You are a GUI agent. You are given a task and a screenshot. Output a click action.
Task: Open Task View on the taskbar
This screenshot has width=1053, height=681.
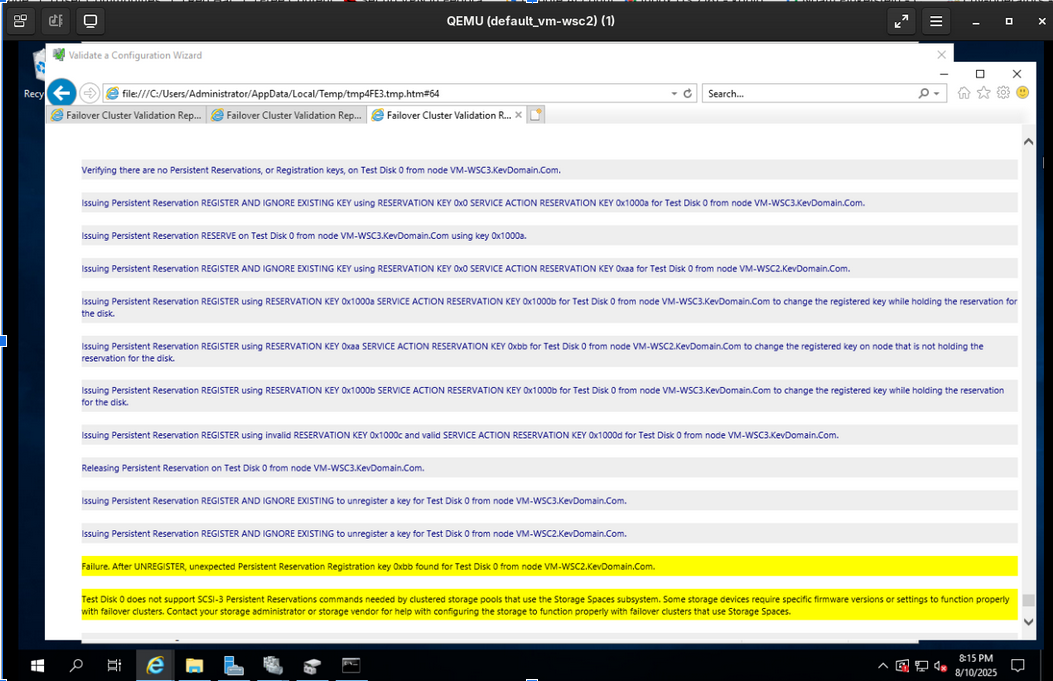[115, 666]
